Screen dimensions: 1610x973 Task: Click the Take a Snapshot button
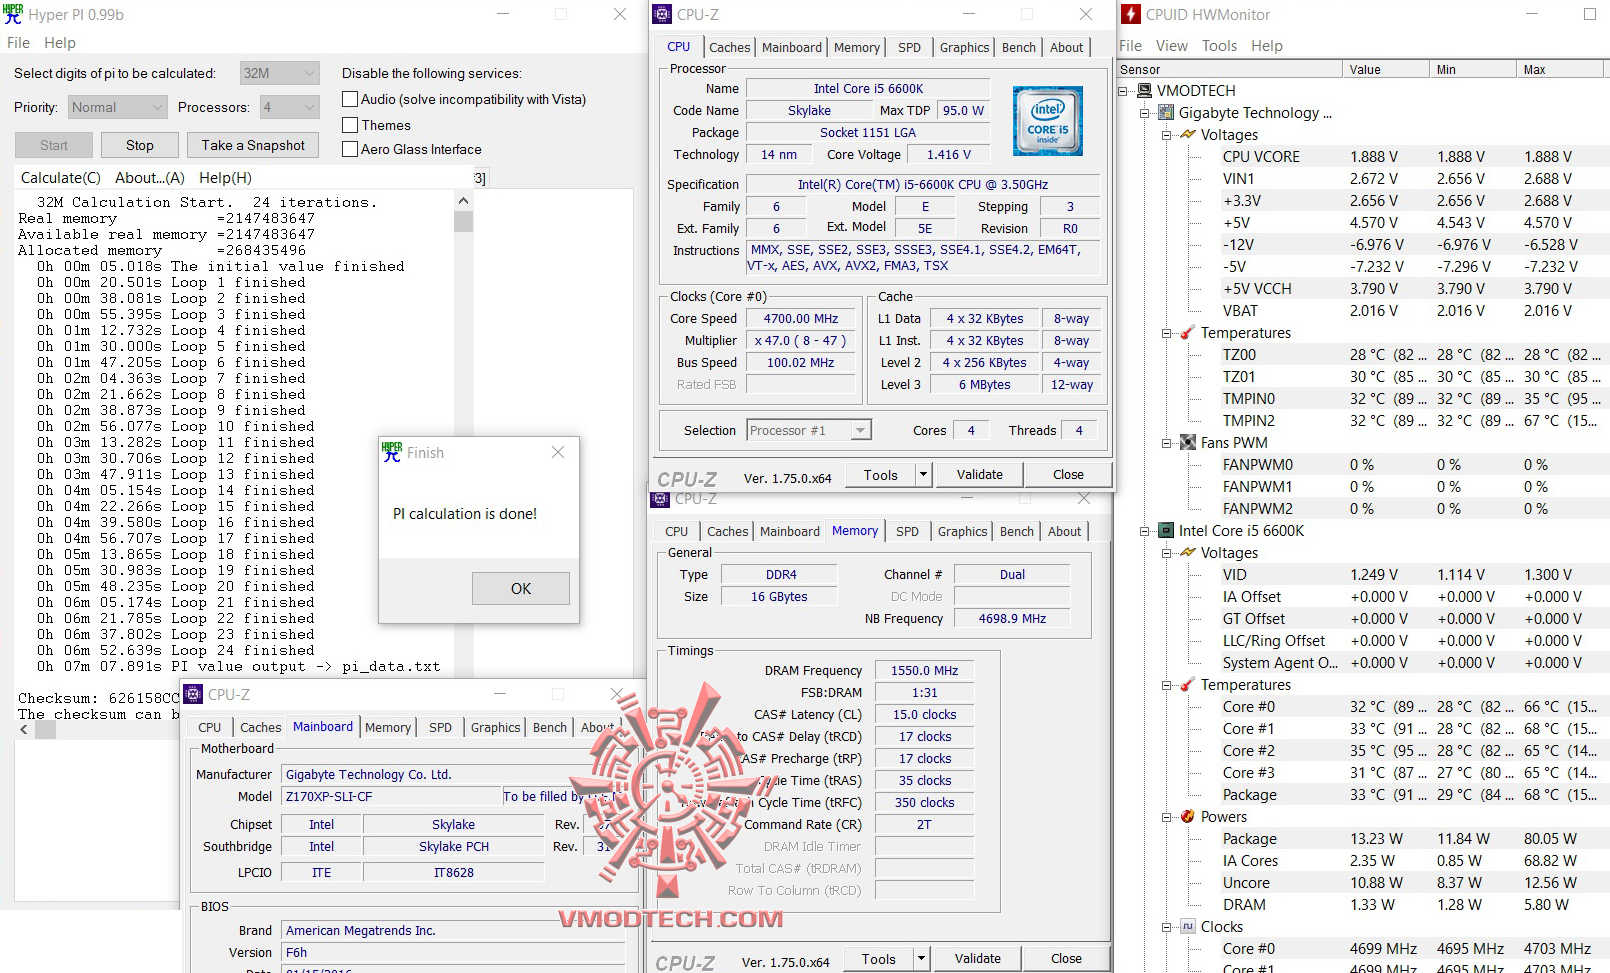click(x=253, y=145)
